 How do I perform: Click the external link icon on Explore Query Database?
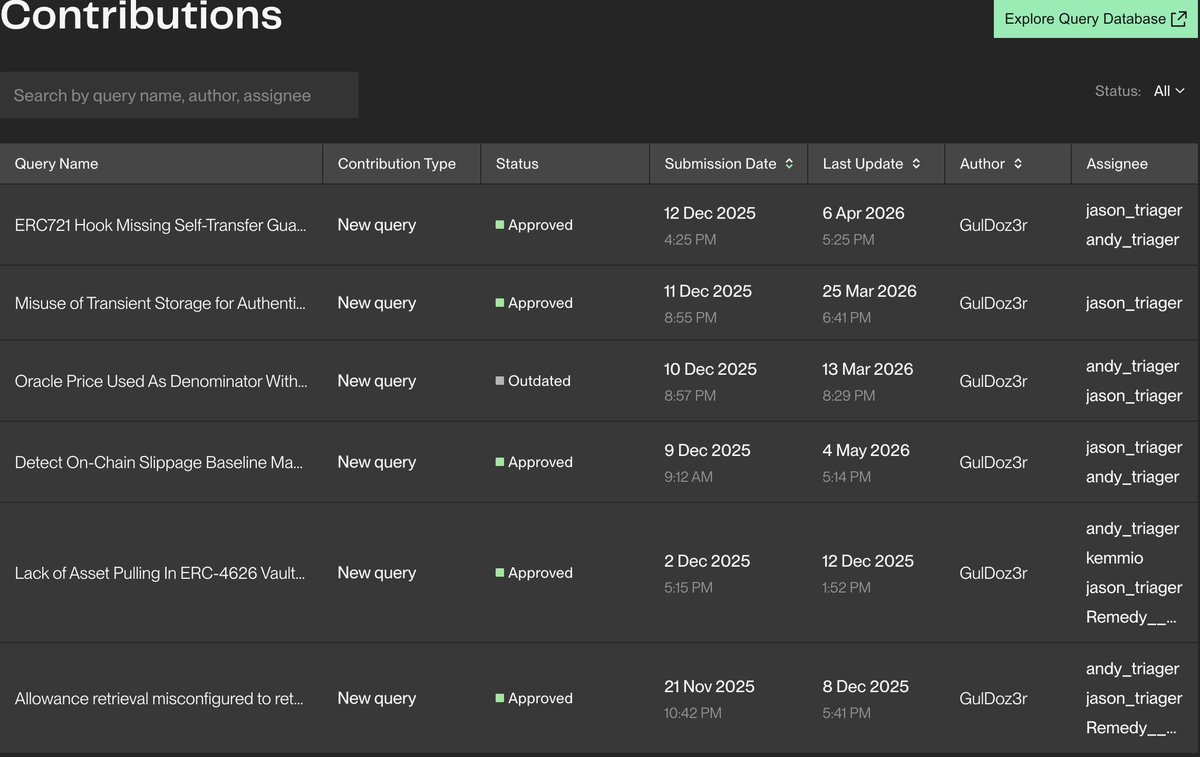pos(1178,19)
